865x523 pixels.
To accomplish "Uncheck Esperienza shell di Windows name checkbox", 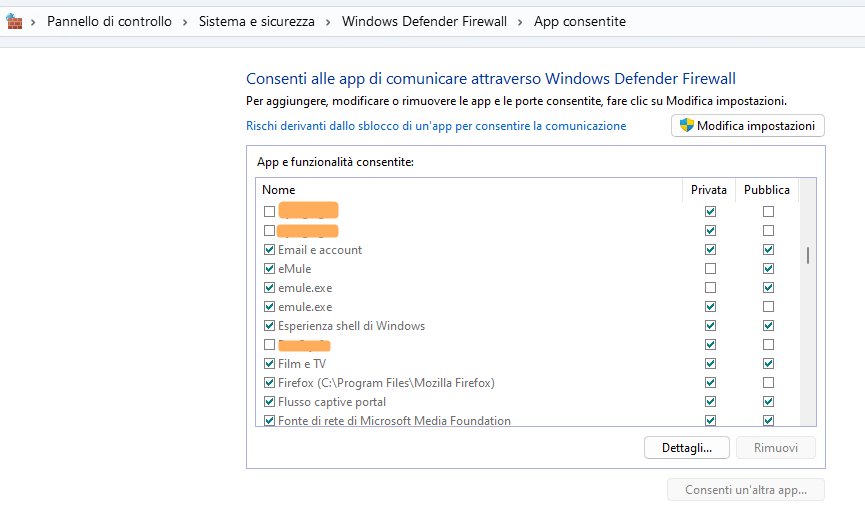I will coord(269,325).
